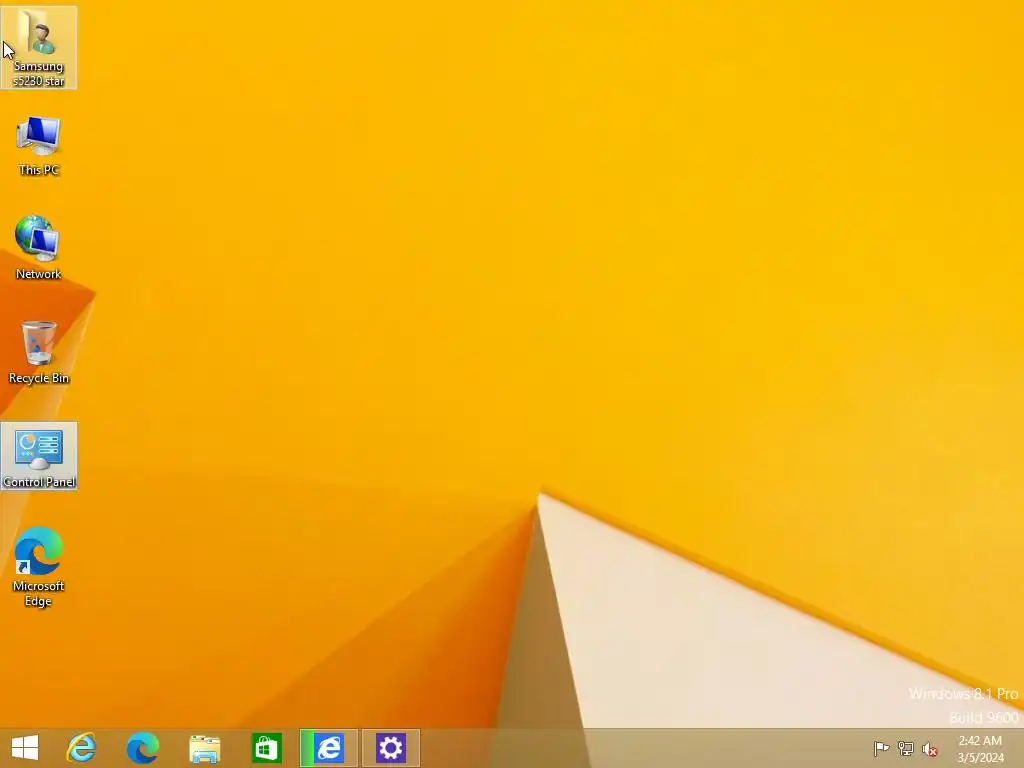Open the network status tray icon
Viewport: 1024px width, 768px height.
[905, 748]
